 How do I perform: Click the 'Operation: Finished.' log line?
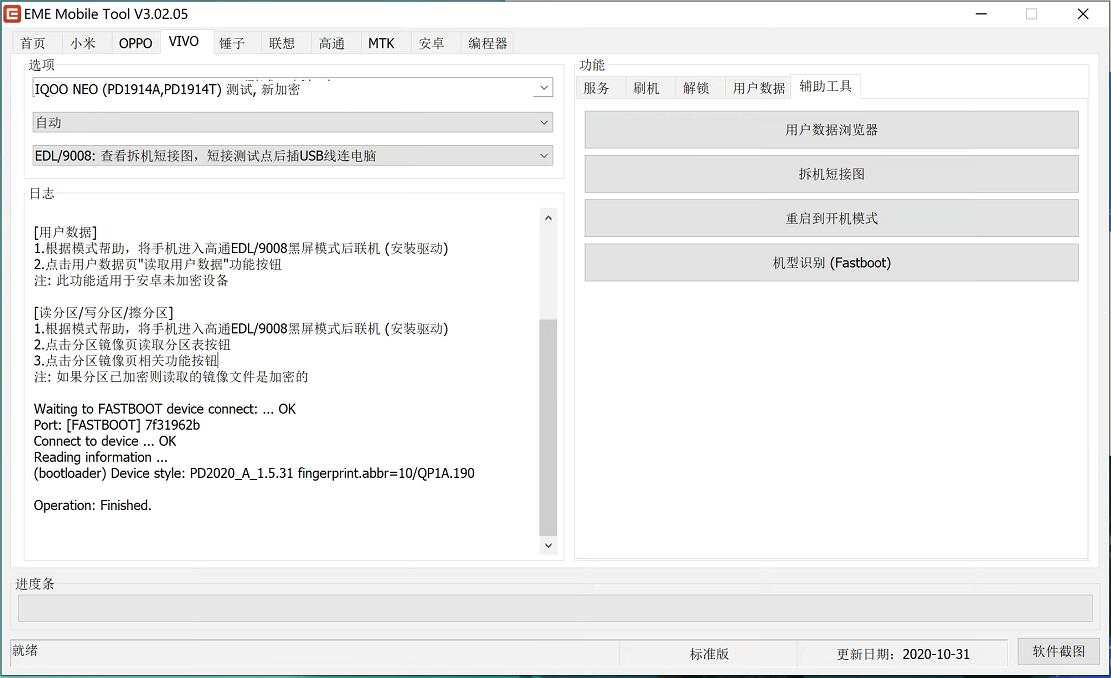[93, 505]
